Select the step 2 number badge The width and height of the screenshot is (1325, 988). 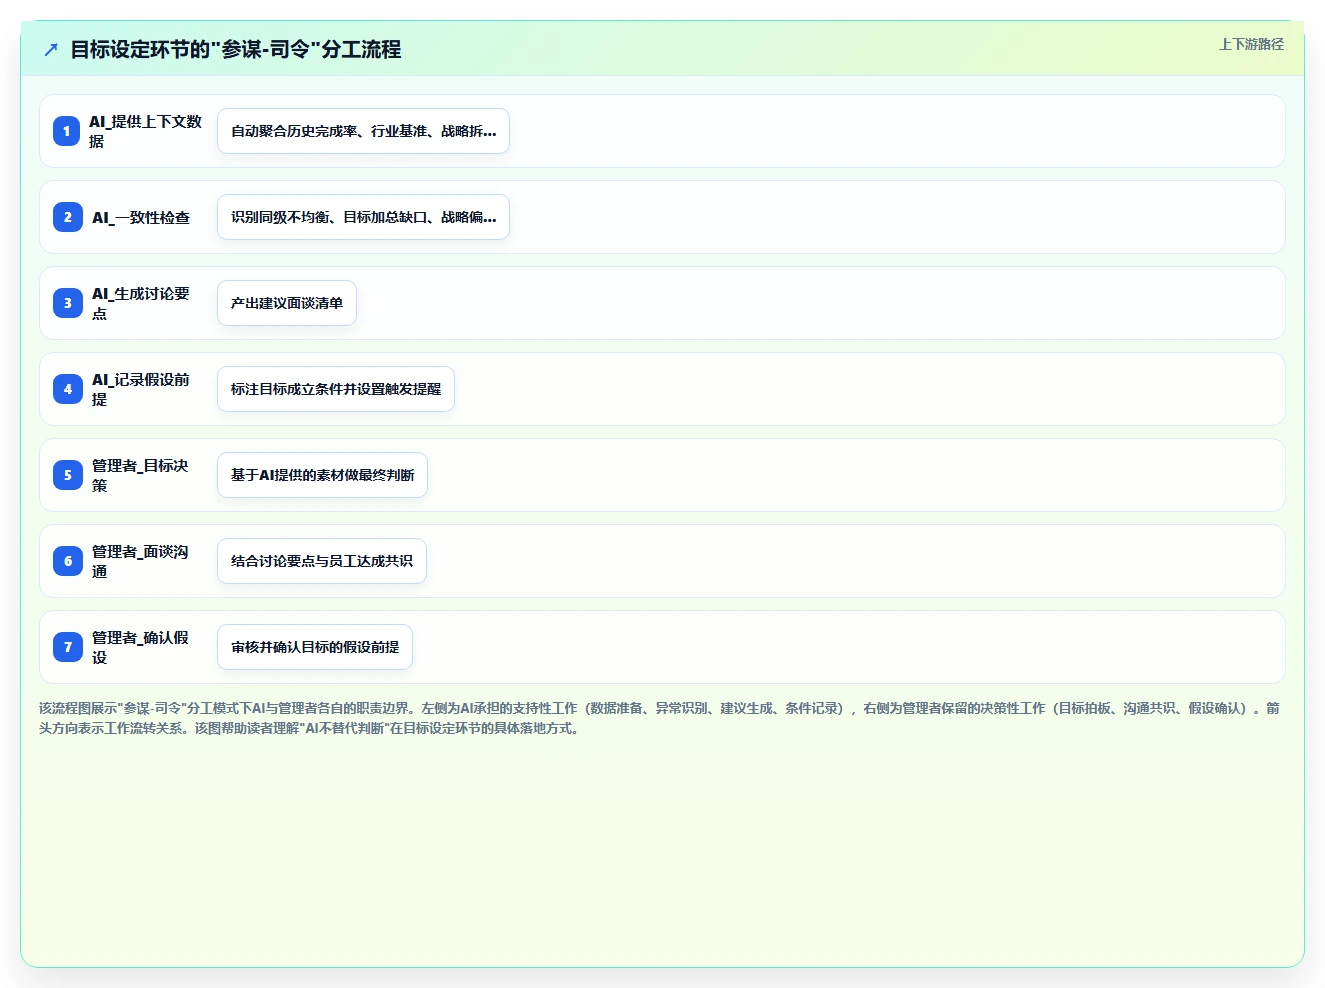click(x=68, y=217)
